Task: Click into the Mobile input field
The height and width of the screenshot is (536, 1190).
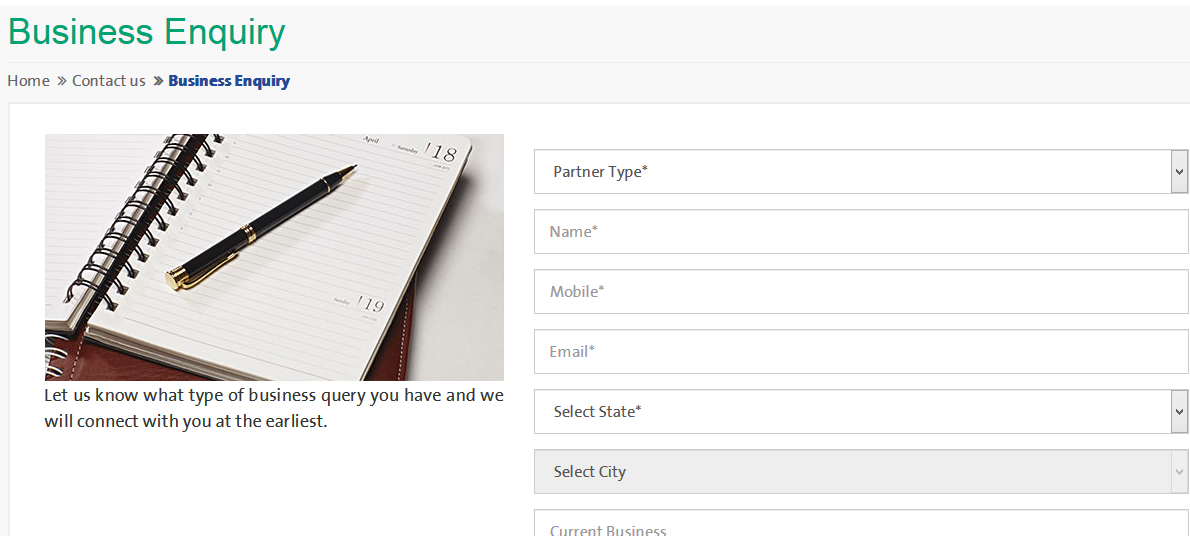Action: pyautogui.click(x=861, y=292)
